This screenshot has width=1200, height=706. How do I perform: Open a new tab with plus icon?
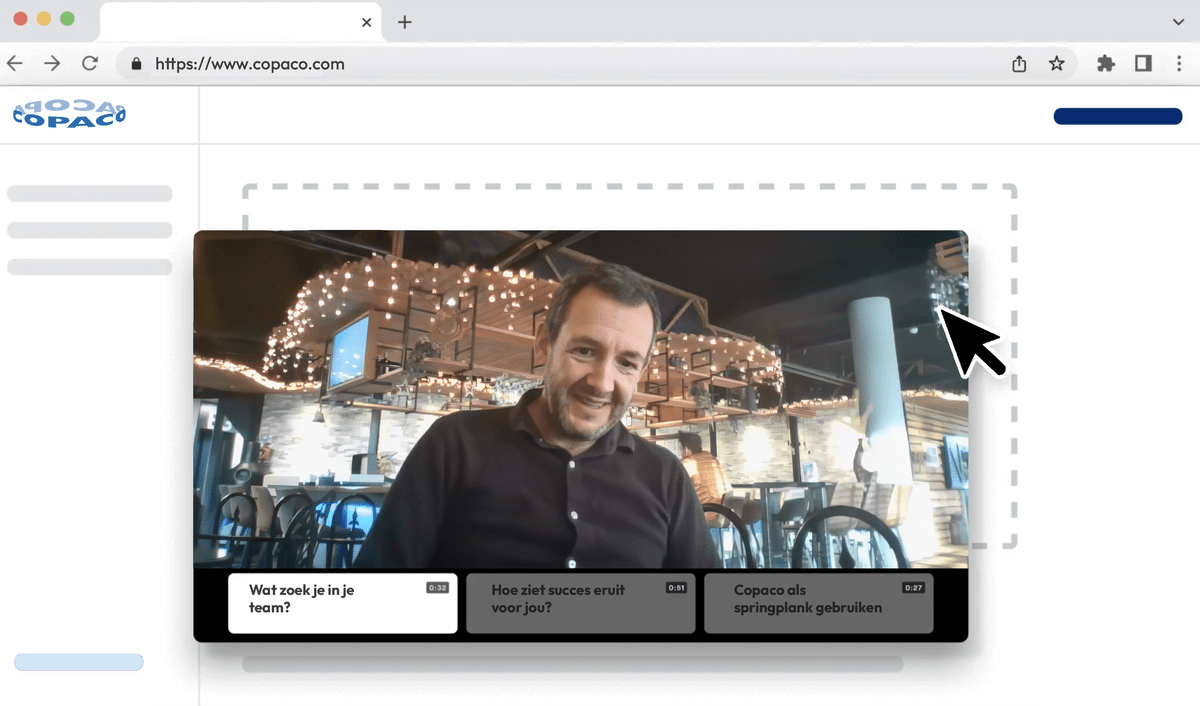click(404, 22)
